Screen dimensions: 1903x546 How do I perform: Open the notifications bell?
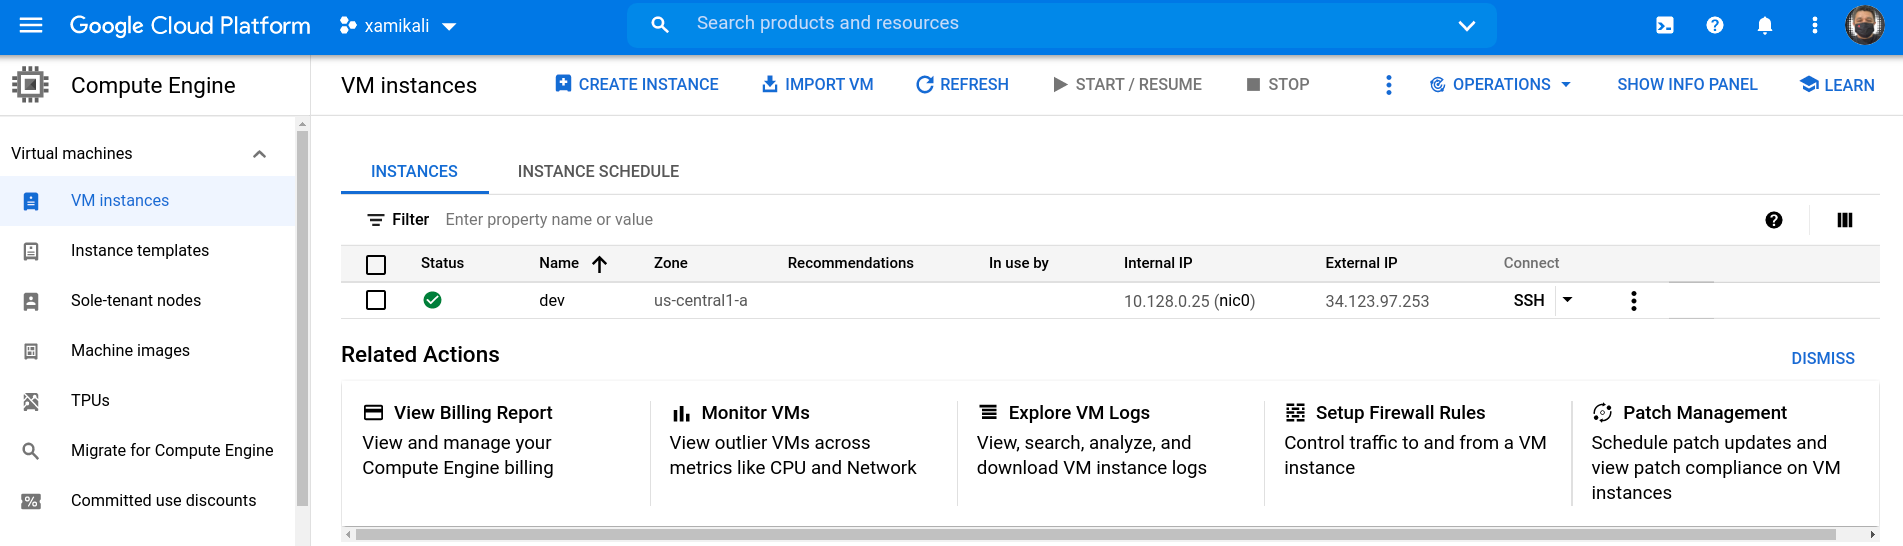click(1765, 26)
